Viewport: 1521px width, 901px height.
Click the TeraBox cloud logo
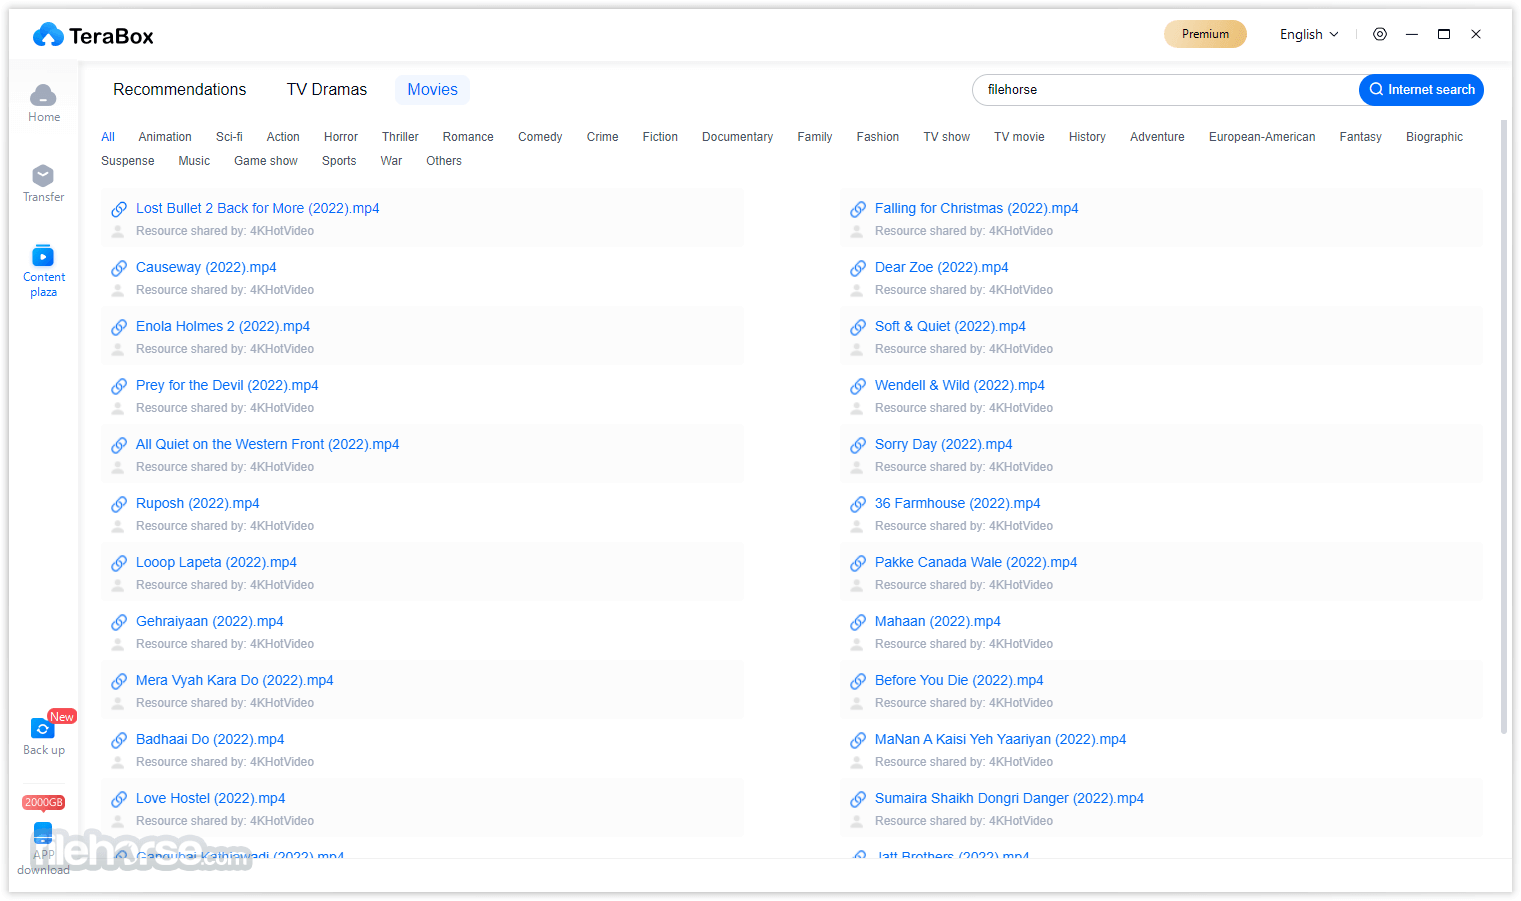pos(48,36)
